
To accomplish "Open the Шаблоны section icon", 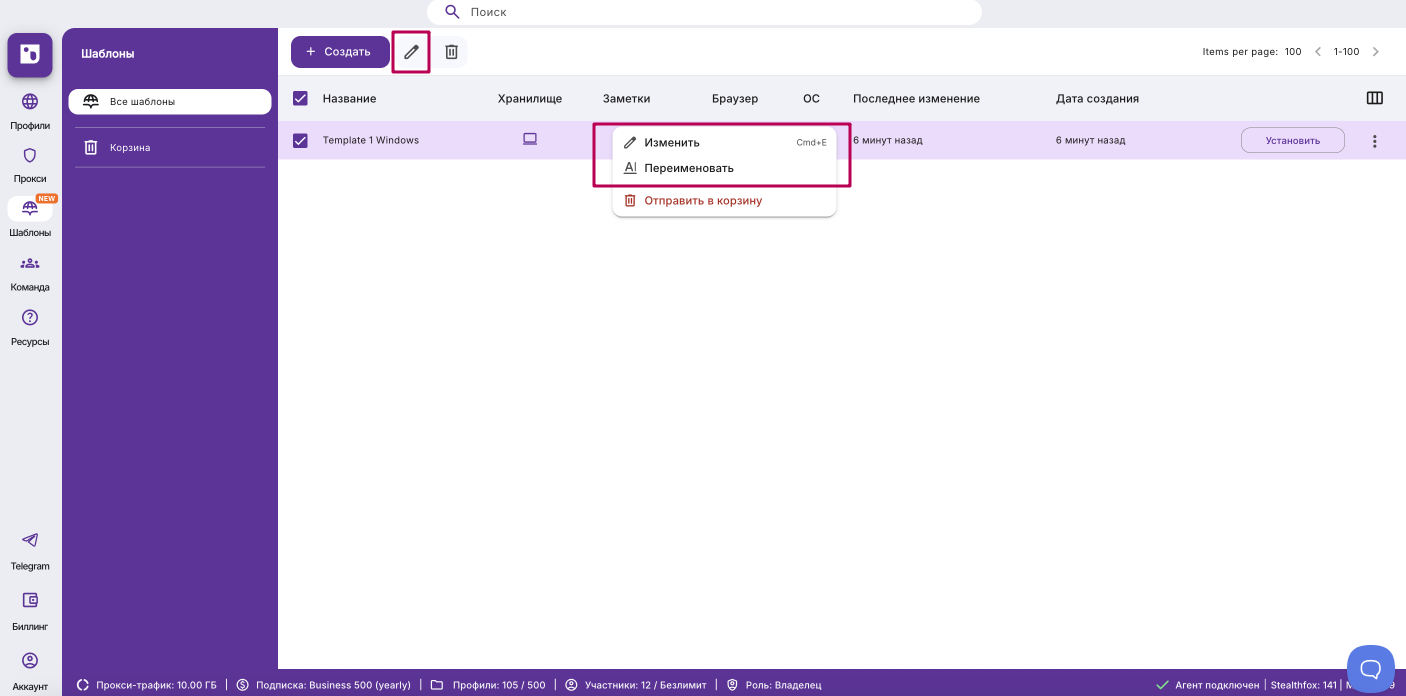I will [30, 208].
